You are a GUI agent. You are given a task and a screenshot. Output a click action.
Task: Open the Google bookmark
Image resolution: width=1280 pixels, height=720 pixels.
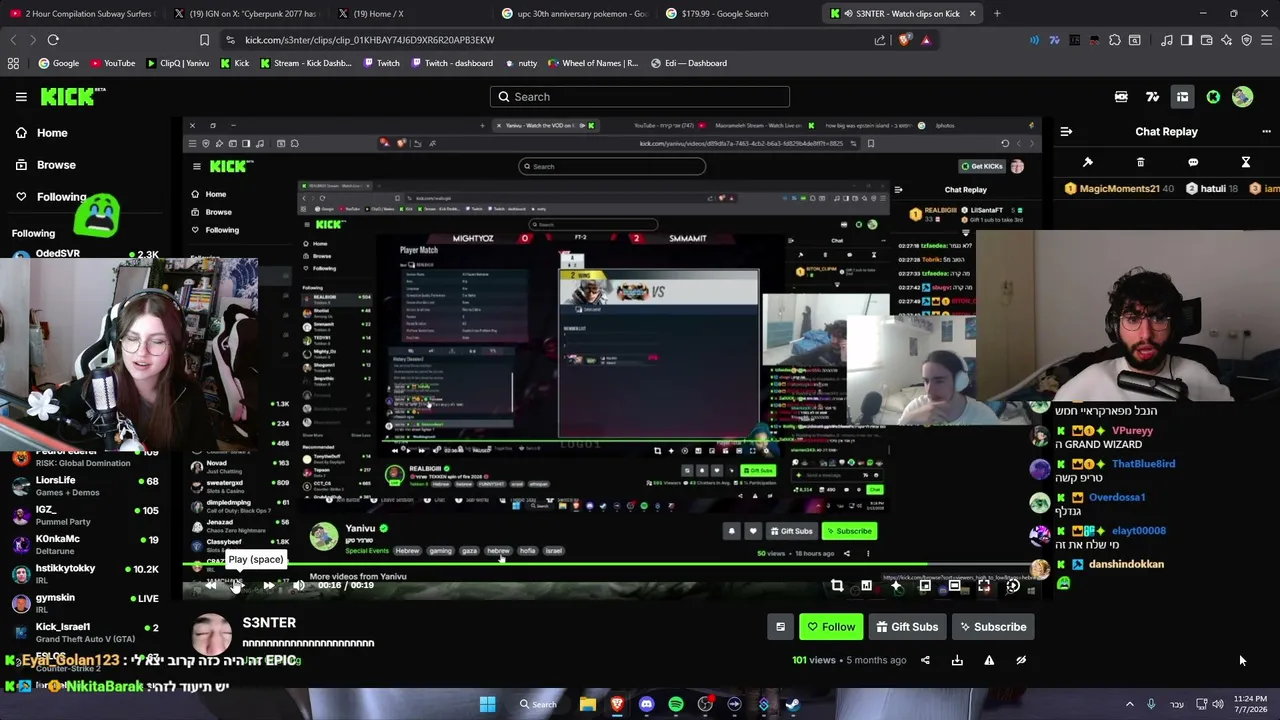pos(58,63)
